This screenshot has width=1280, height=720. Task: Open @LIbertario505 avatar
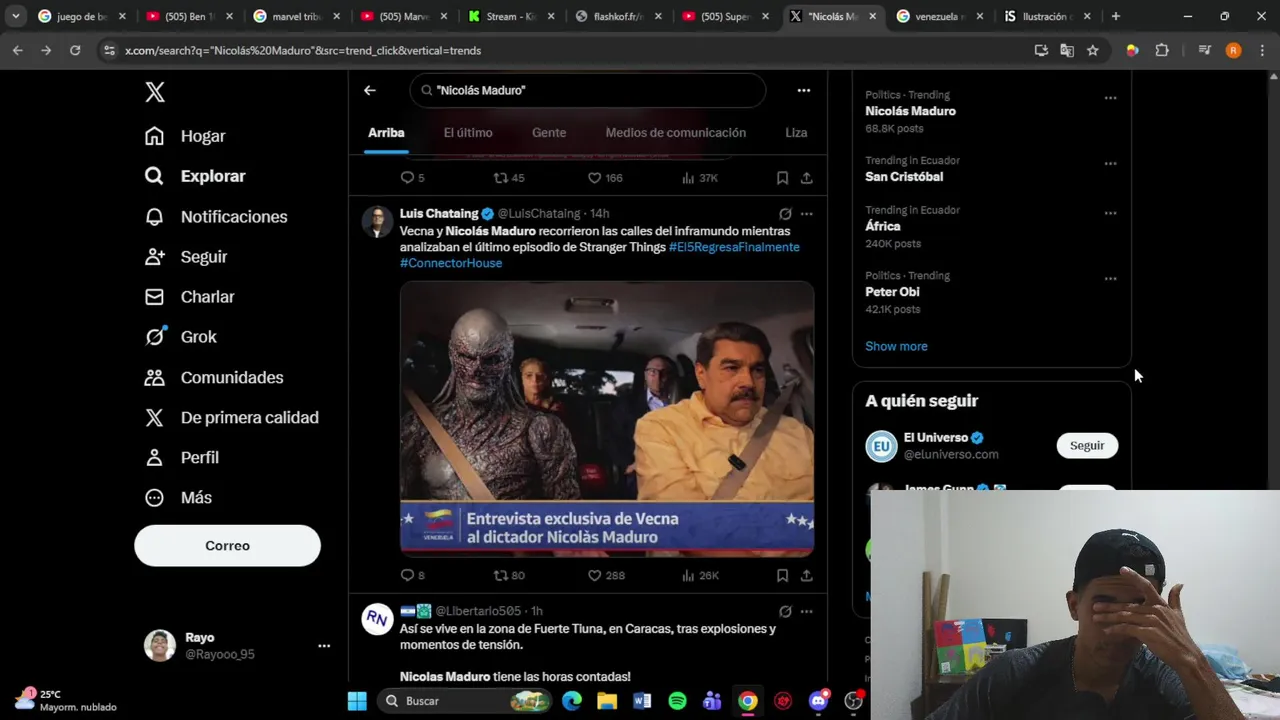pos(377,620)
